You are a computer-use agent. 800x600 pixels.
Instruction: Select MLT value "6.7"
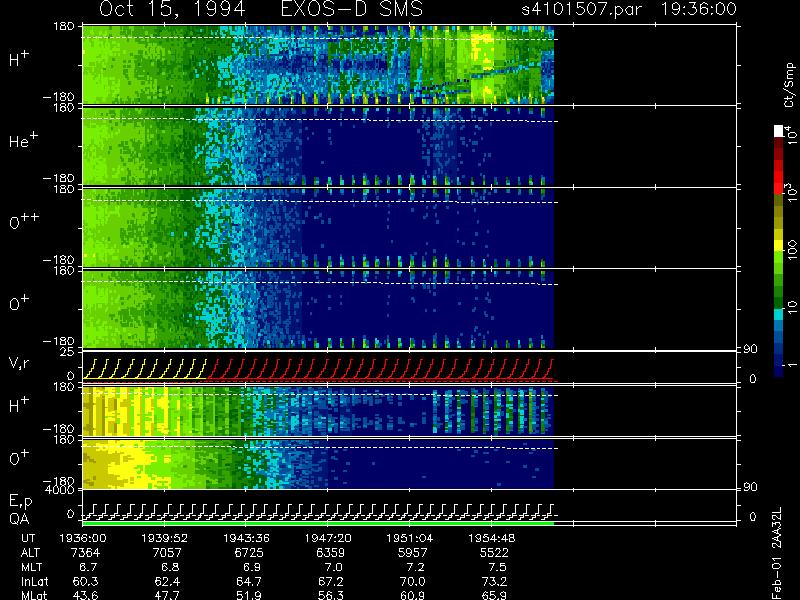[89, 567]
